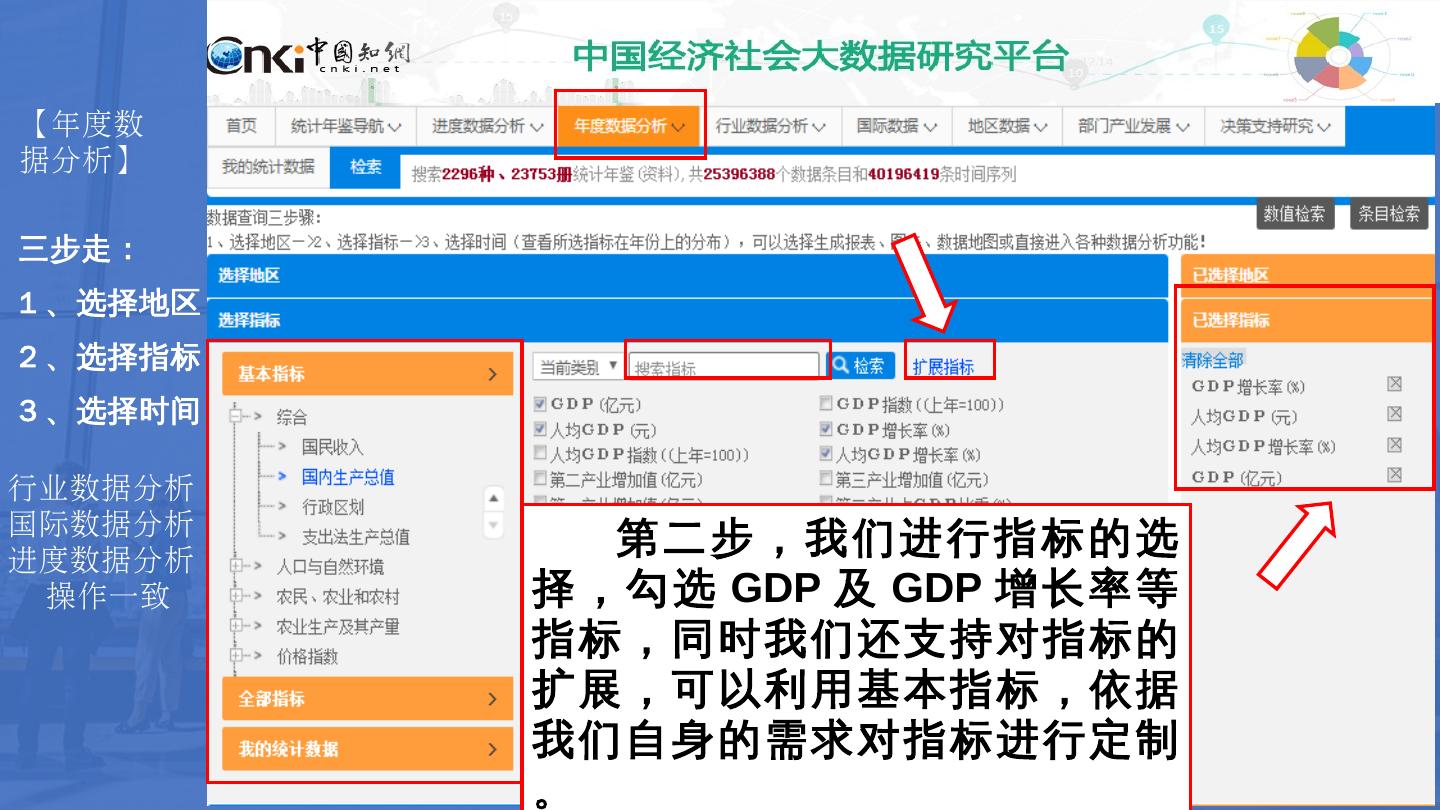1440x810 pixels.
Task: Expand the 价格指数 tree node
Action: pyautogui.click(x=236, y=656)
